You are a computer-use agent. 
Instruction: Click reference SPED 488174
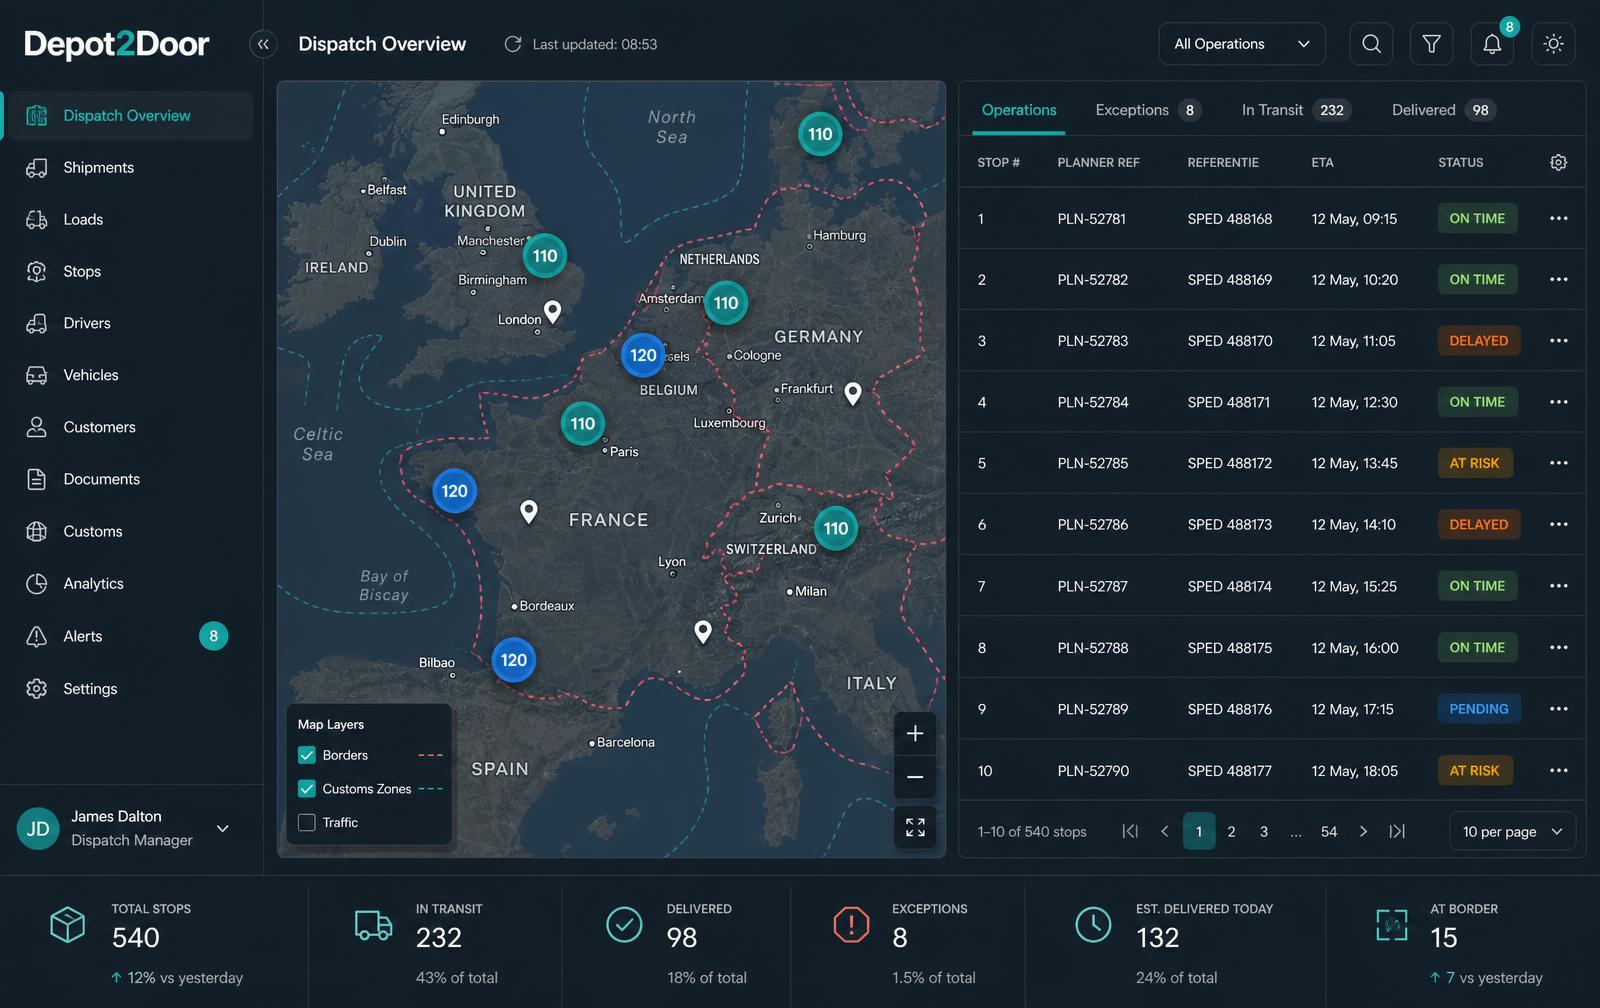[1230, 586]
